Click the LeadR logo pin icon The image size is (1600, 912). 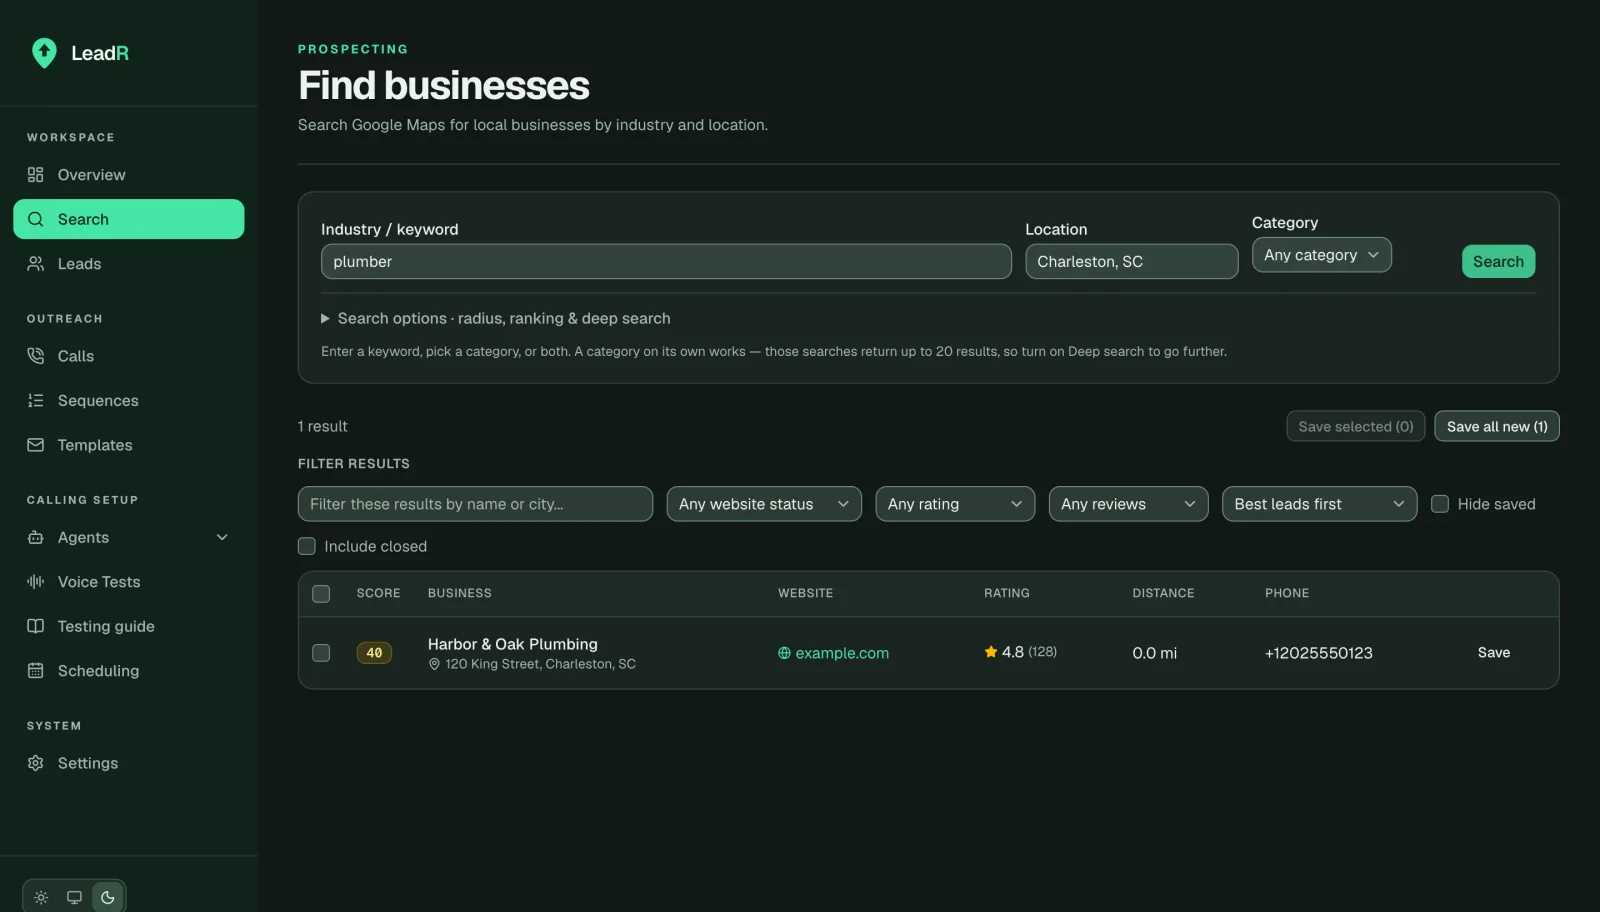pos(44,53)
